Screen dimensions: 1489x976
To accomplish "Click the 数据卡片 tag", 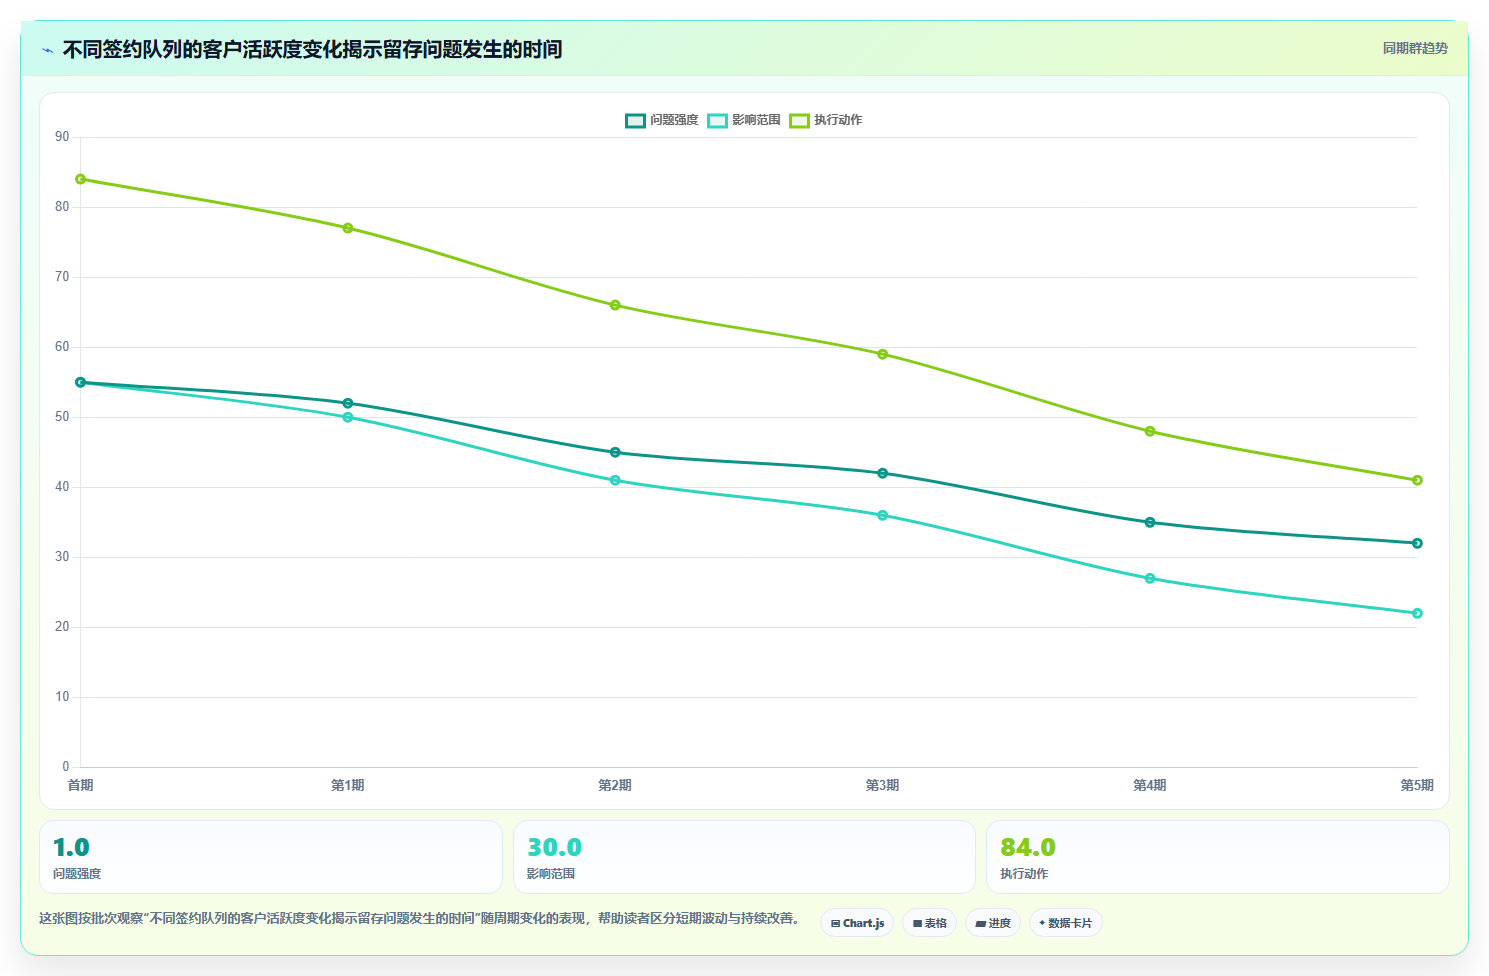I will 1066,923.
